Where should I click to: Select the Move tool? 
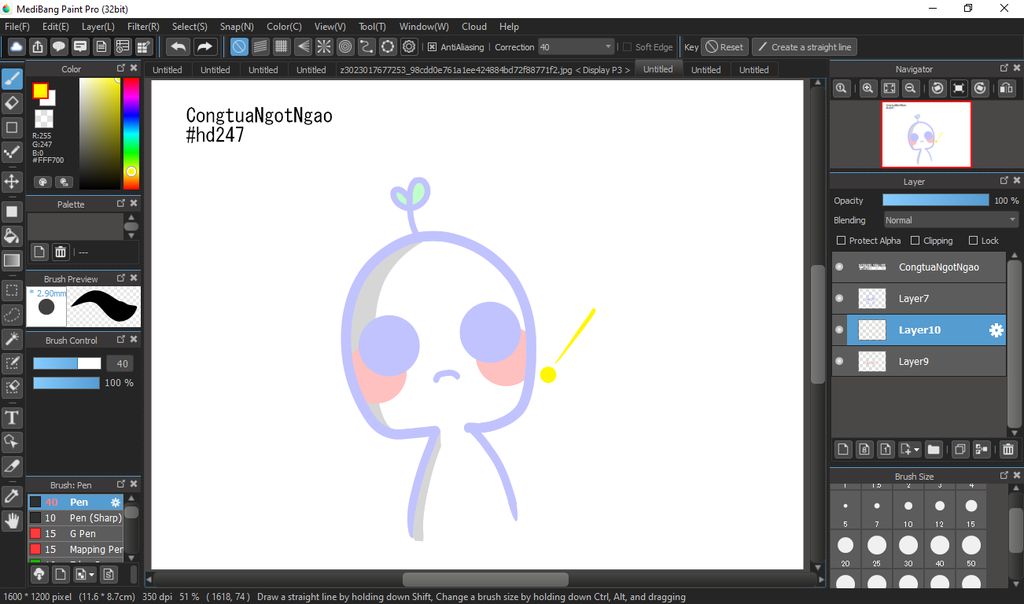tap(12, 181)
